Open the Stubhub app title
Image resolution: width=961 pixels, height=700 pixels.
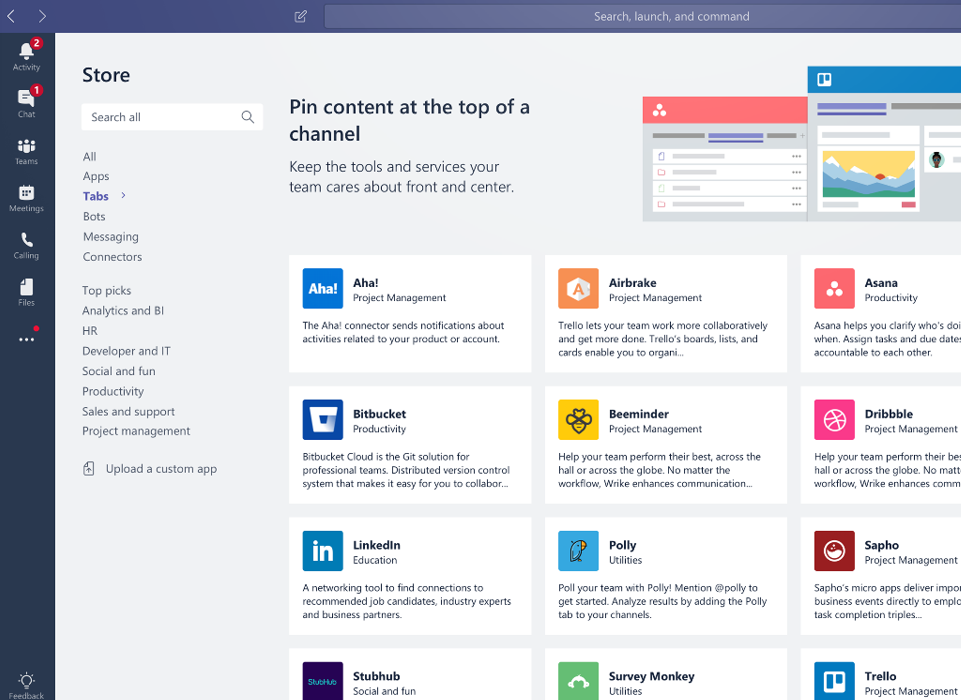pyautogui.click(x=376, y=676)
